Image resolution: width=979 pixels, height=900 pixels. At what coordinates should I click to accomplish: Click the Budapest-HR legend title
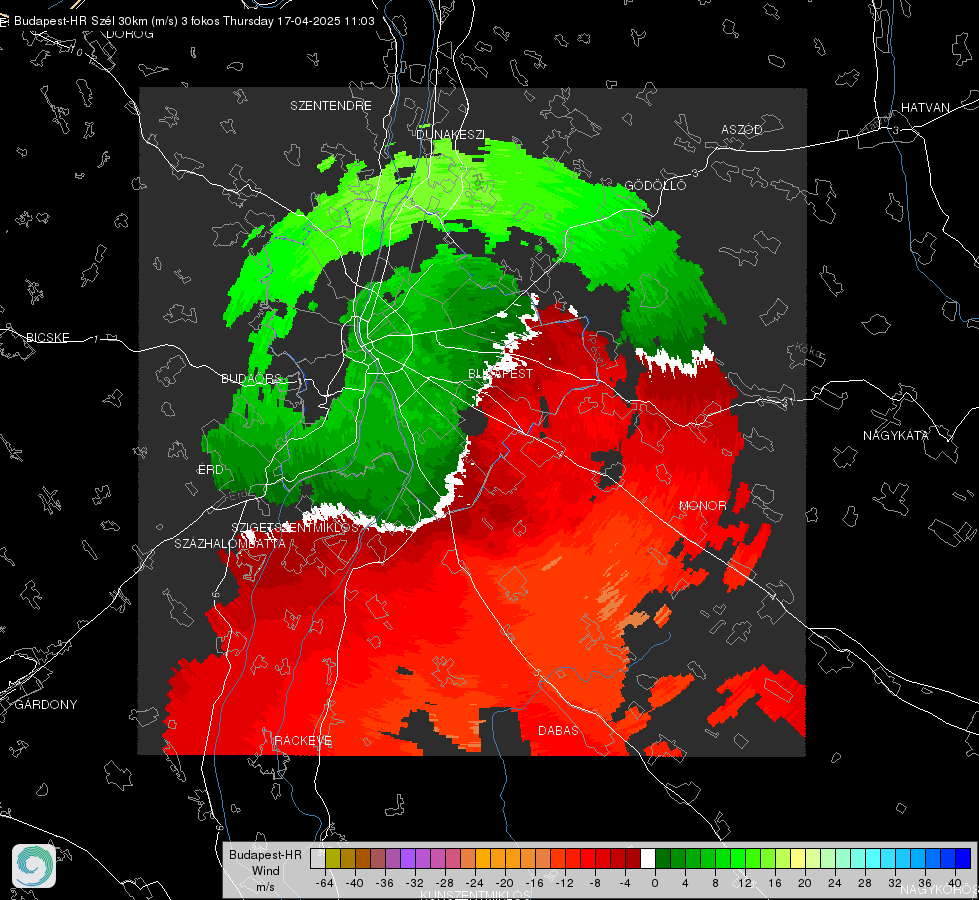click(x=265, y=854)
